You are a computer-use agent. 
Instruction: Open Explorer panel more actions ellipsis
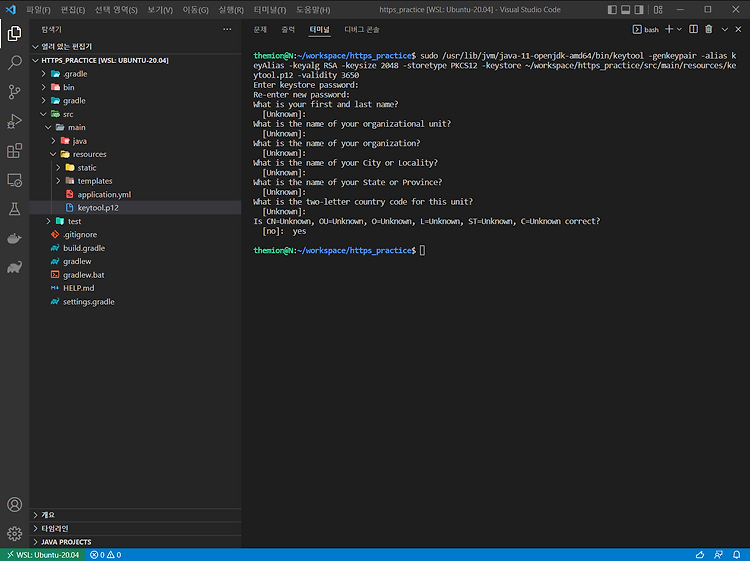pyautogui.click(x=227, y=30)
